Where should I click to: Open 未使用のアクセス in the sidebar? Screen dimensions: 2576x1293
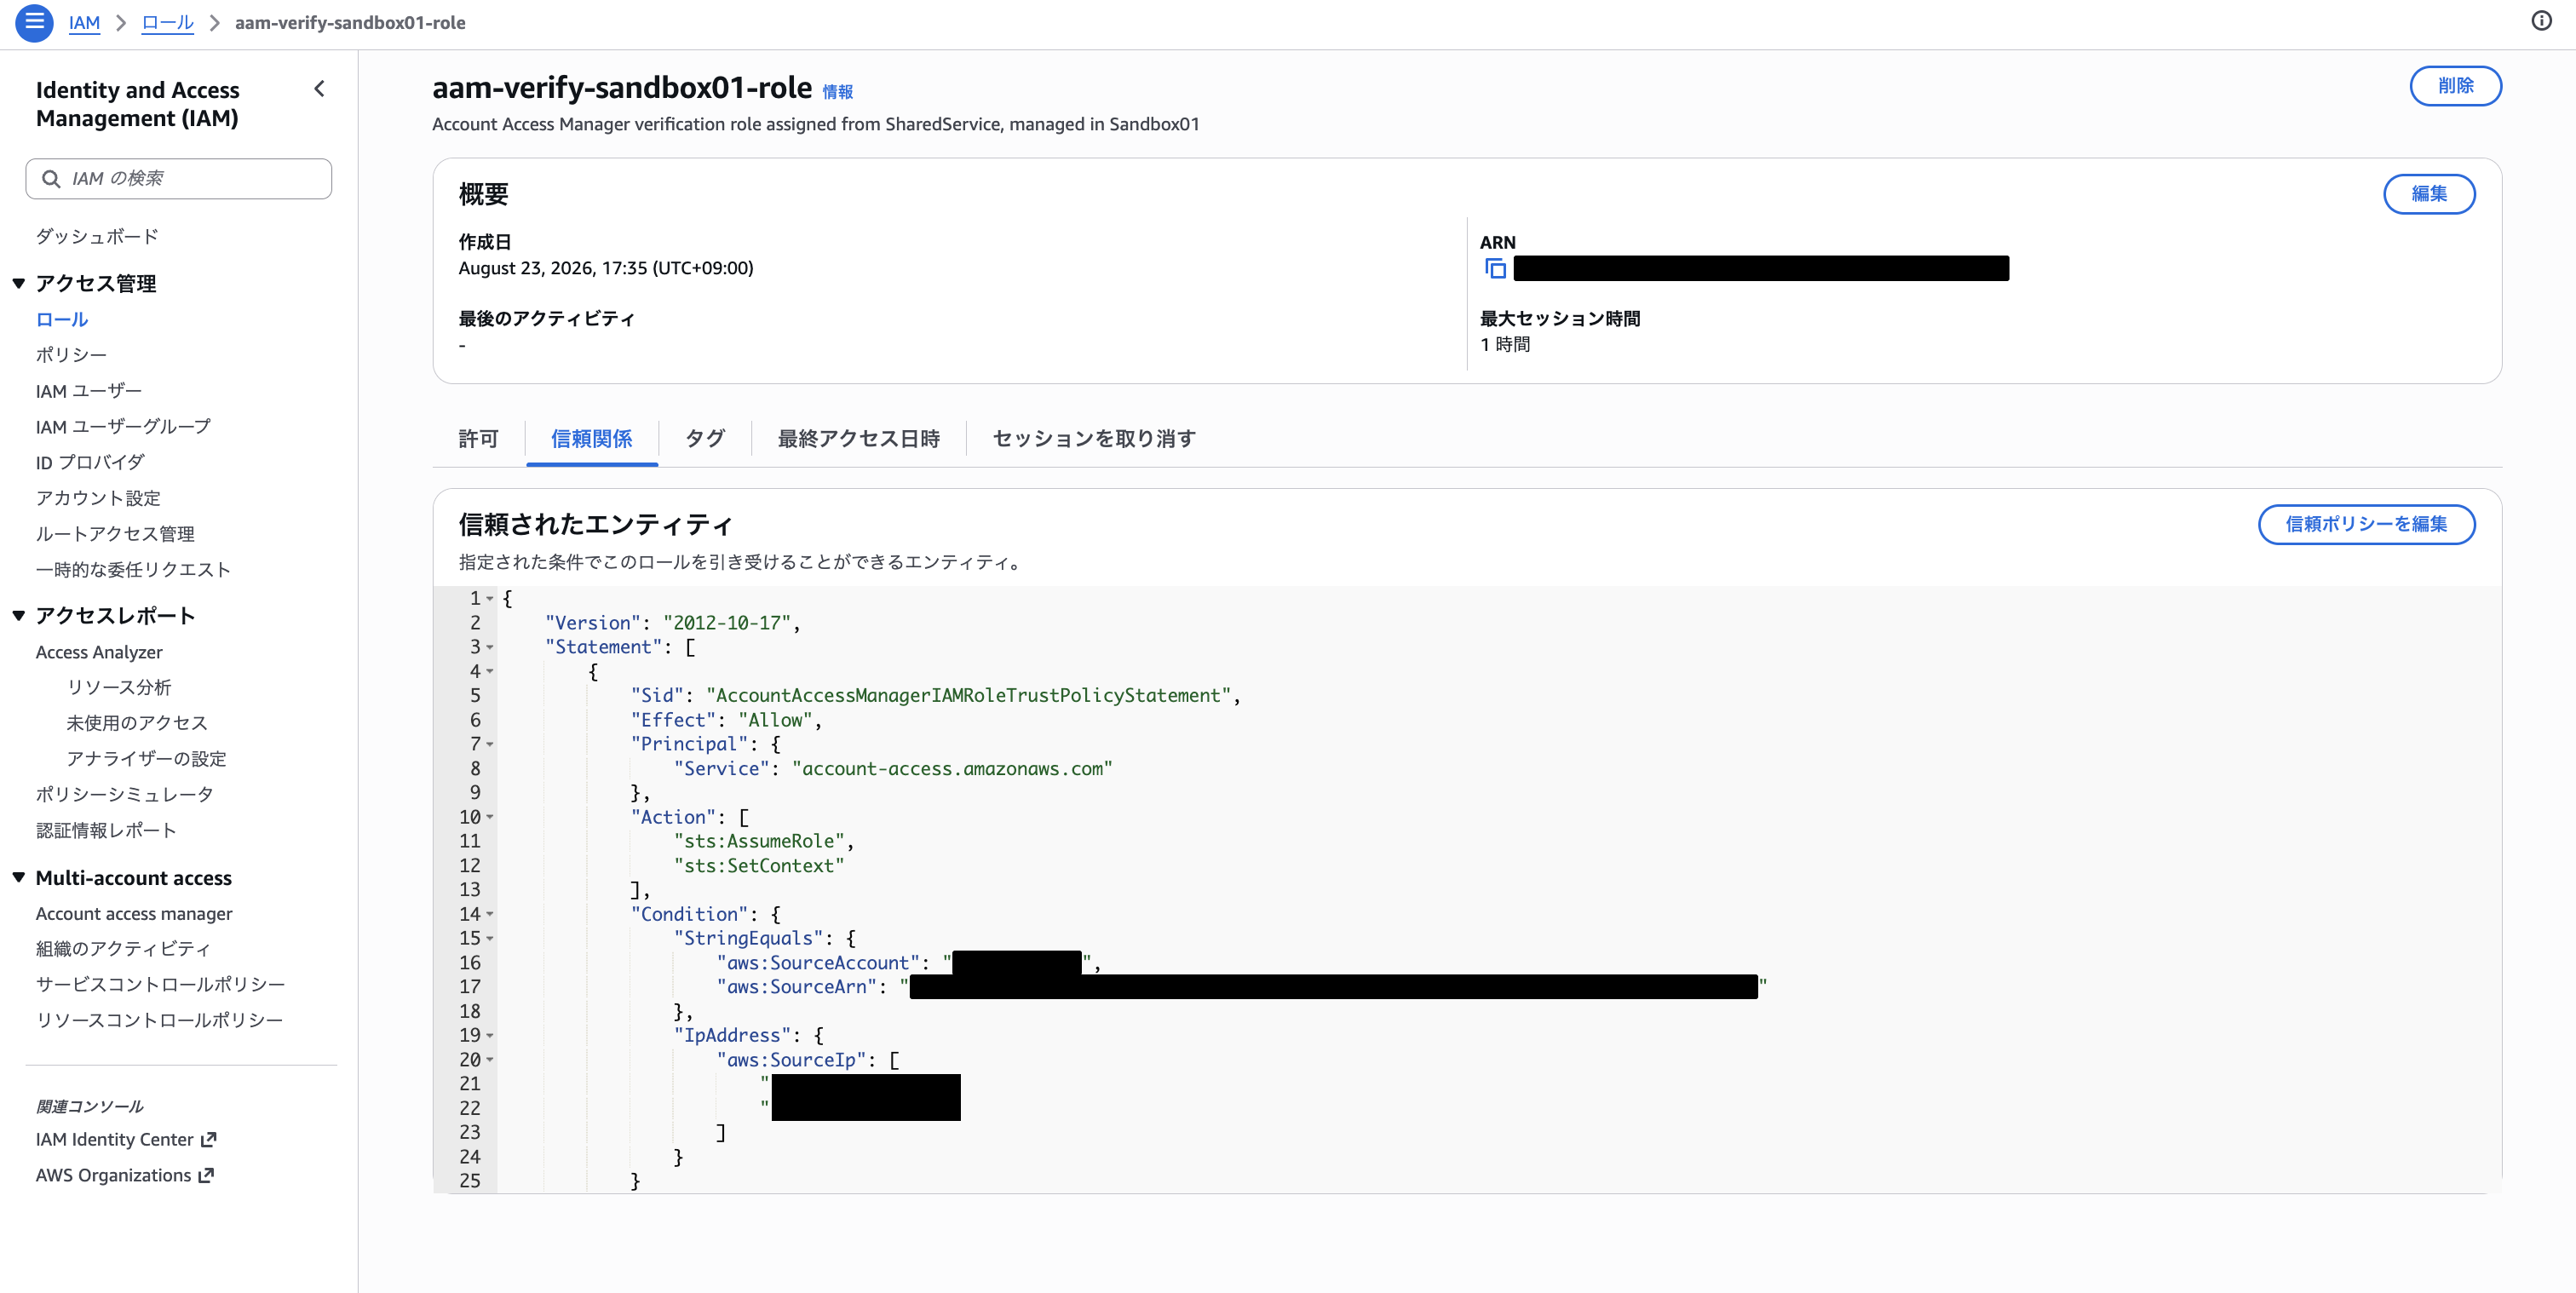pos(137,723)
